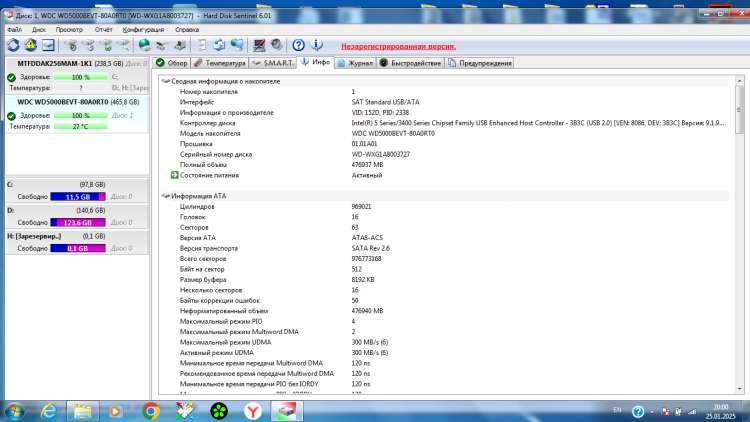Select the Полный объём row
Screen dimensions: 750x422
[445, 165]
